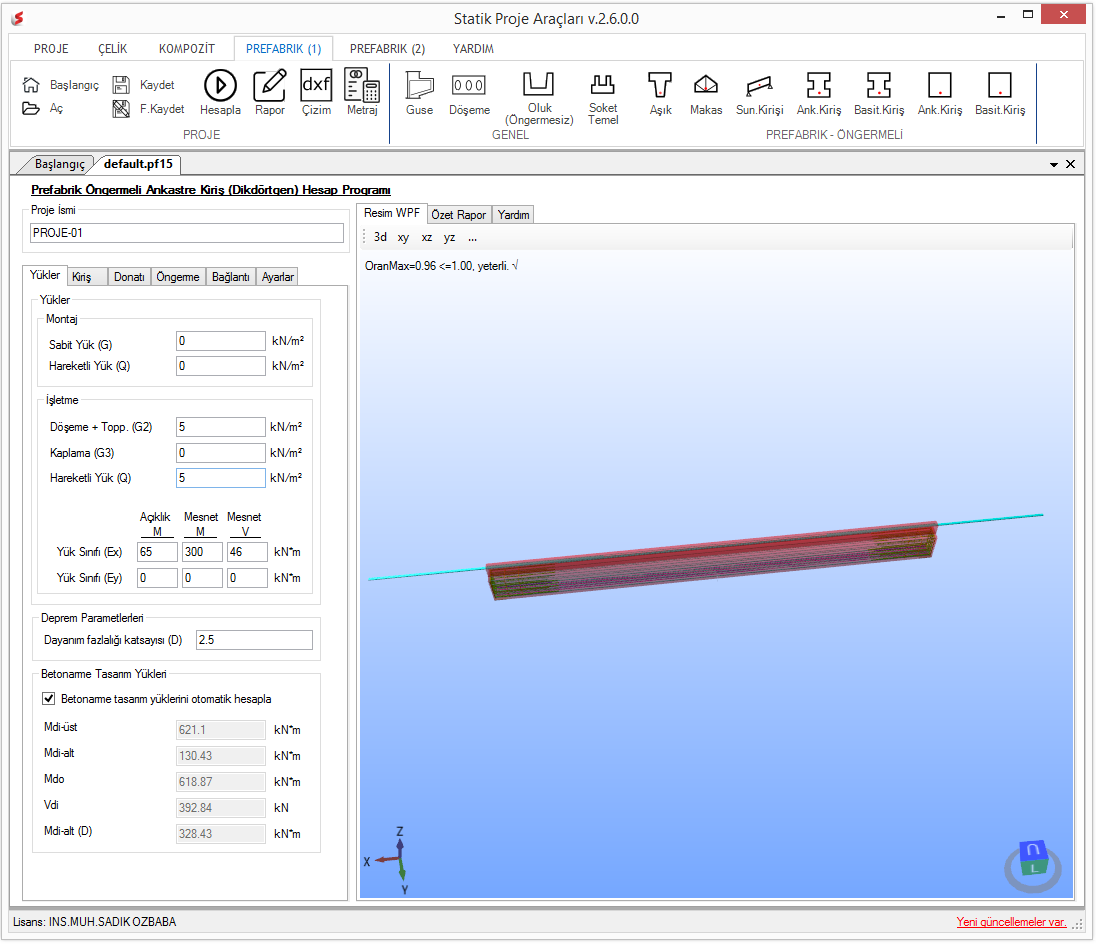This screenshot has width=1096, height=944.
Task: Click the Yeni güncellemeler var link
Action: pyautogui.click(x=1011, y=922)
